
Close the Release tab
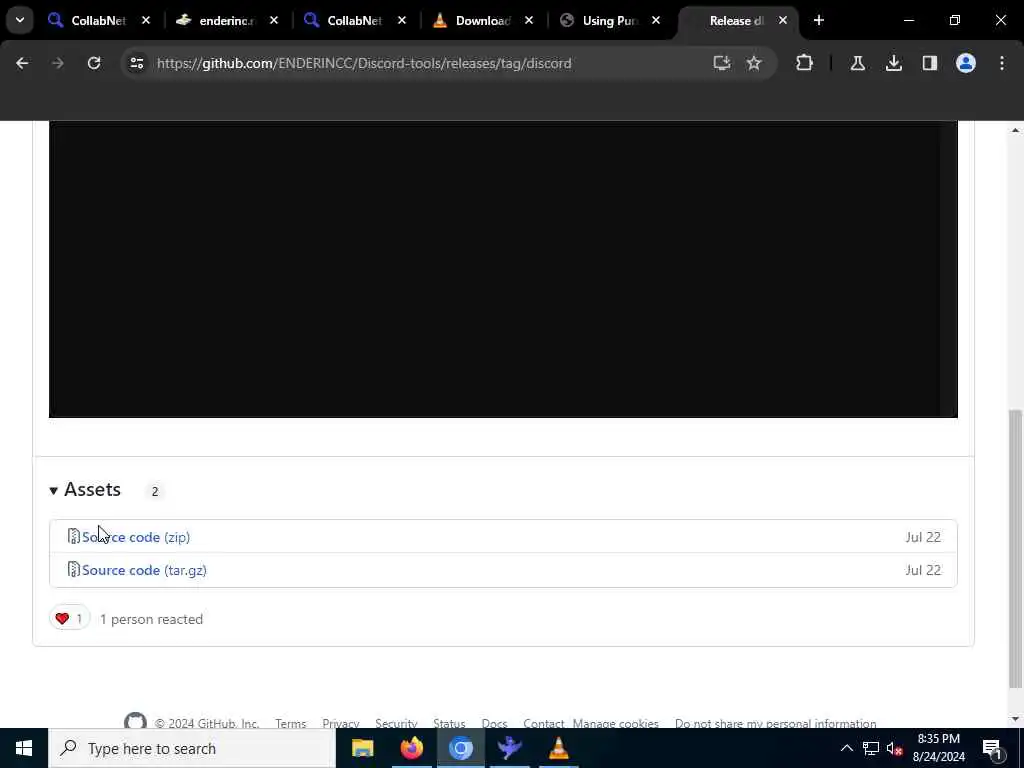pos(782,21)
